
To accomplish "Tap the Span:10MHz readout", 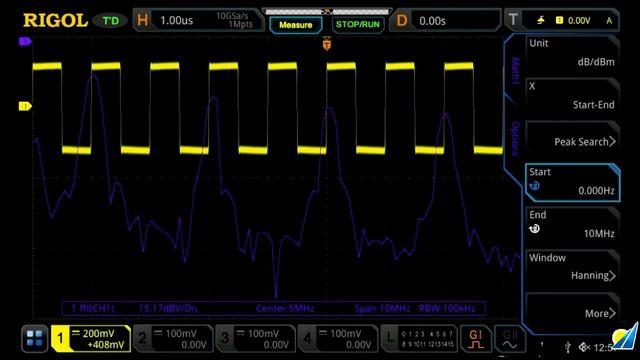I will pos(382,308).
